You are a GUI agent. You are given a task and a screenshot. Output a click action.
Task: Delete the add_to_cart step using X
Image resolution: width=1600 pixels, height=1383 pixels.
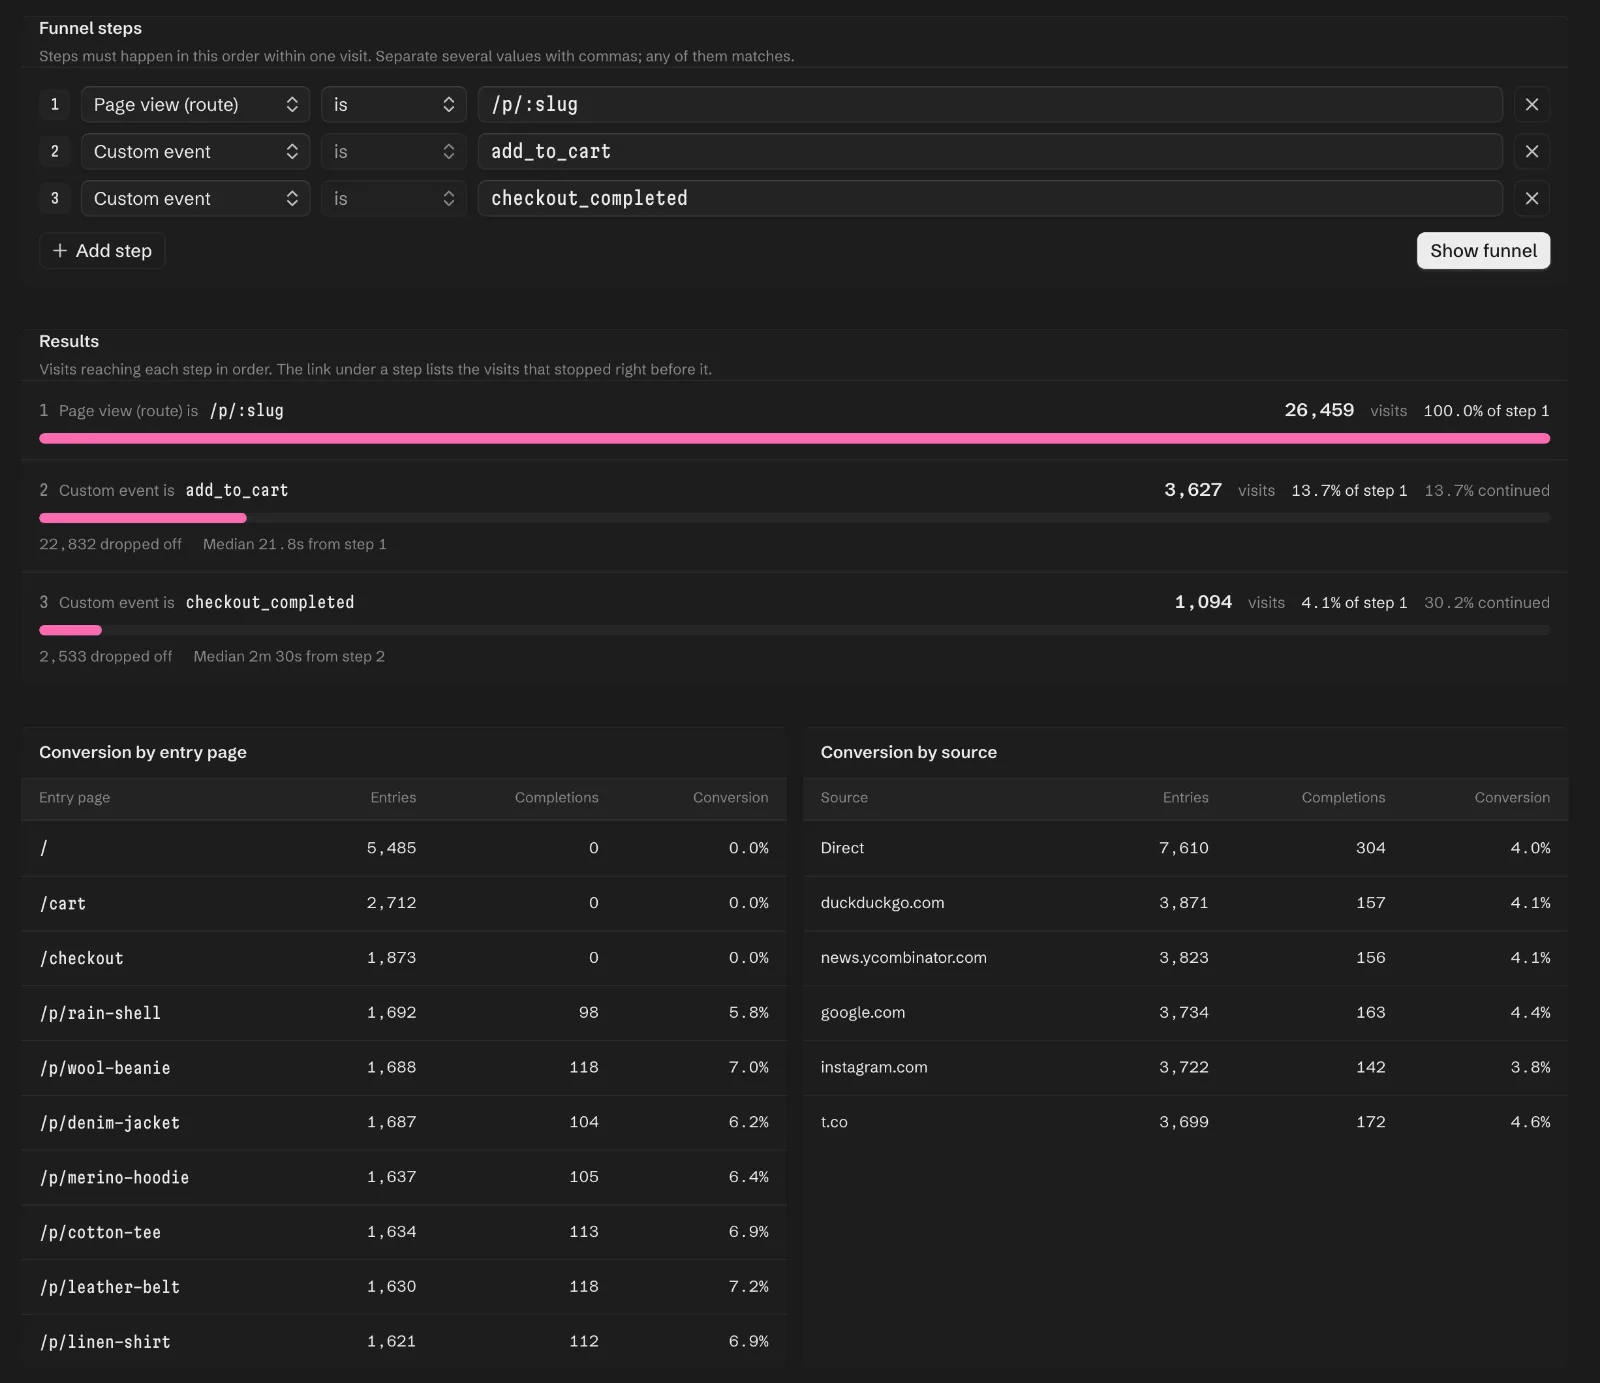[x=1531, y=151]
